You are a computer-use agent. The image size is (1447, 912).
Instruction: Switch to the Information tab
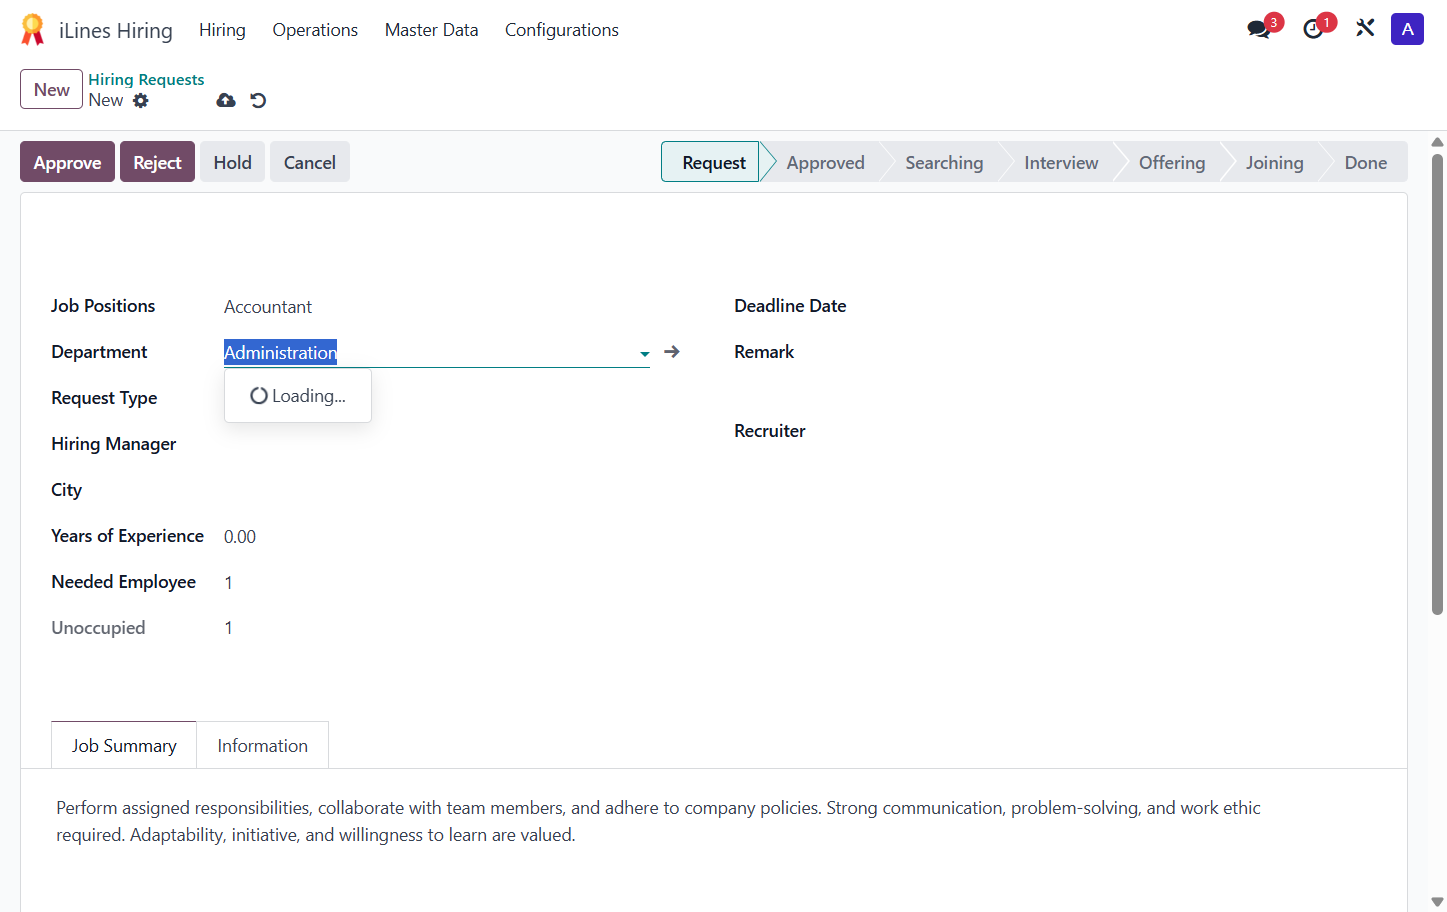pos(262,745)
